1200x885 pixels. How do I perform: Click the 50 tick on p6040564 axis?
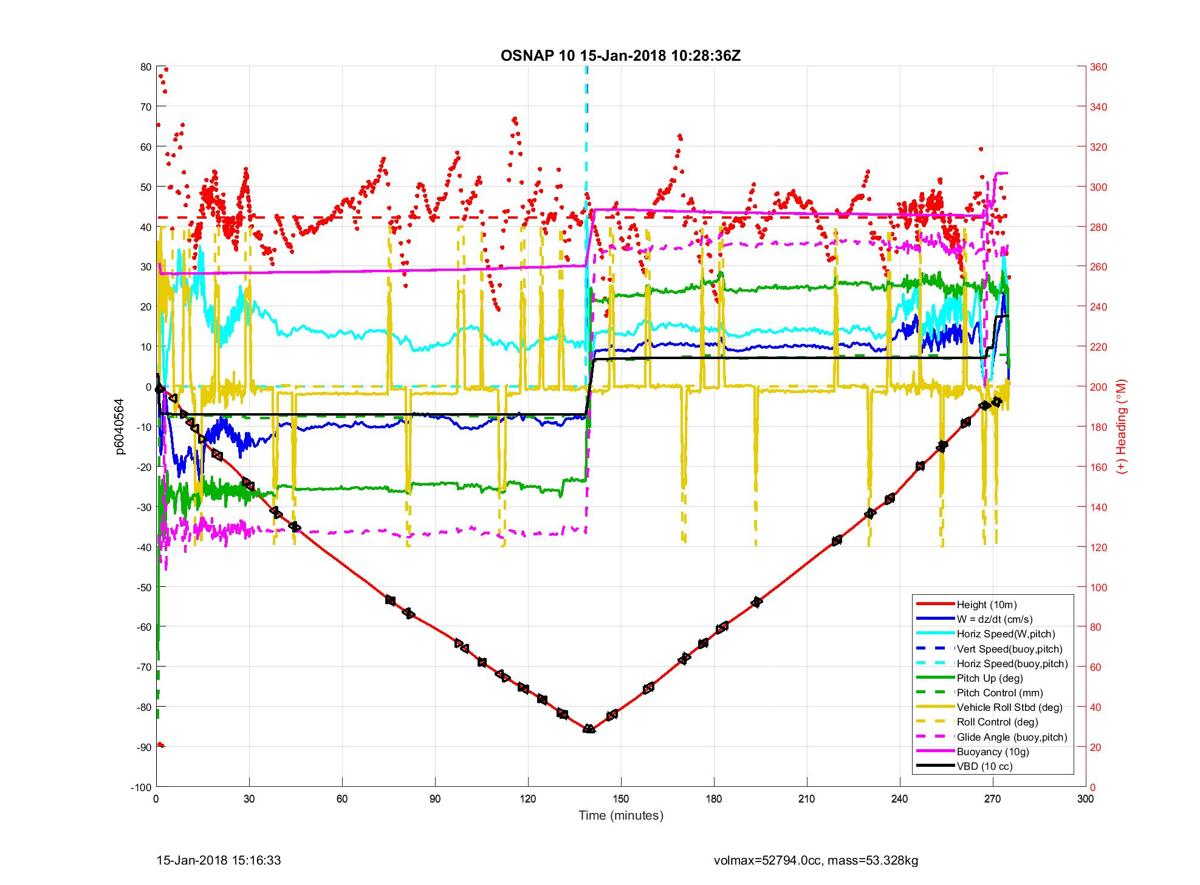146,187
